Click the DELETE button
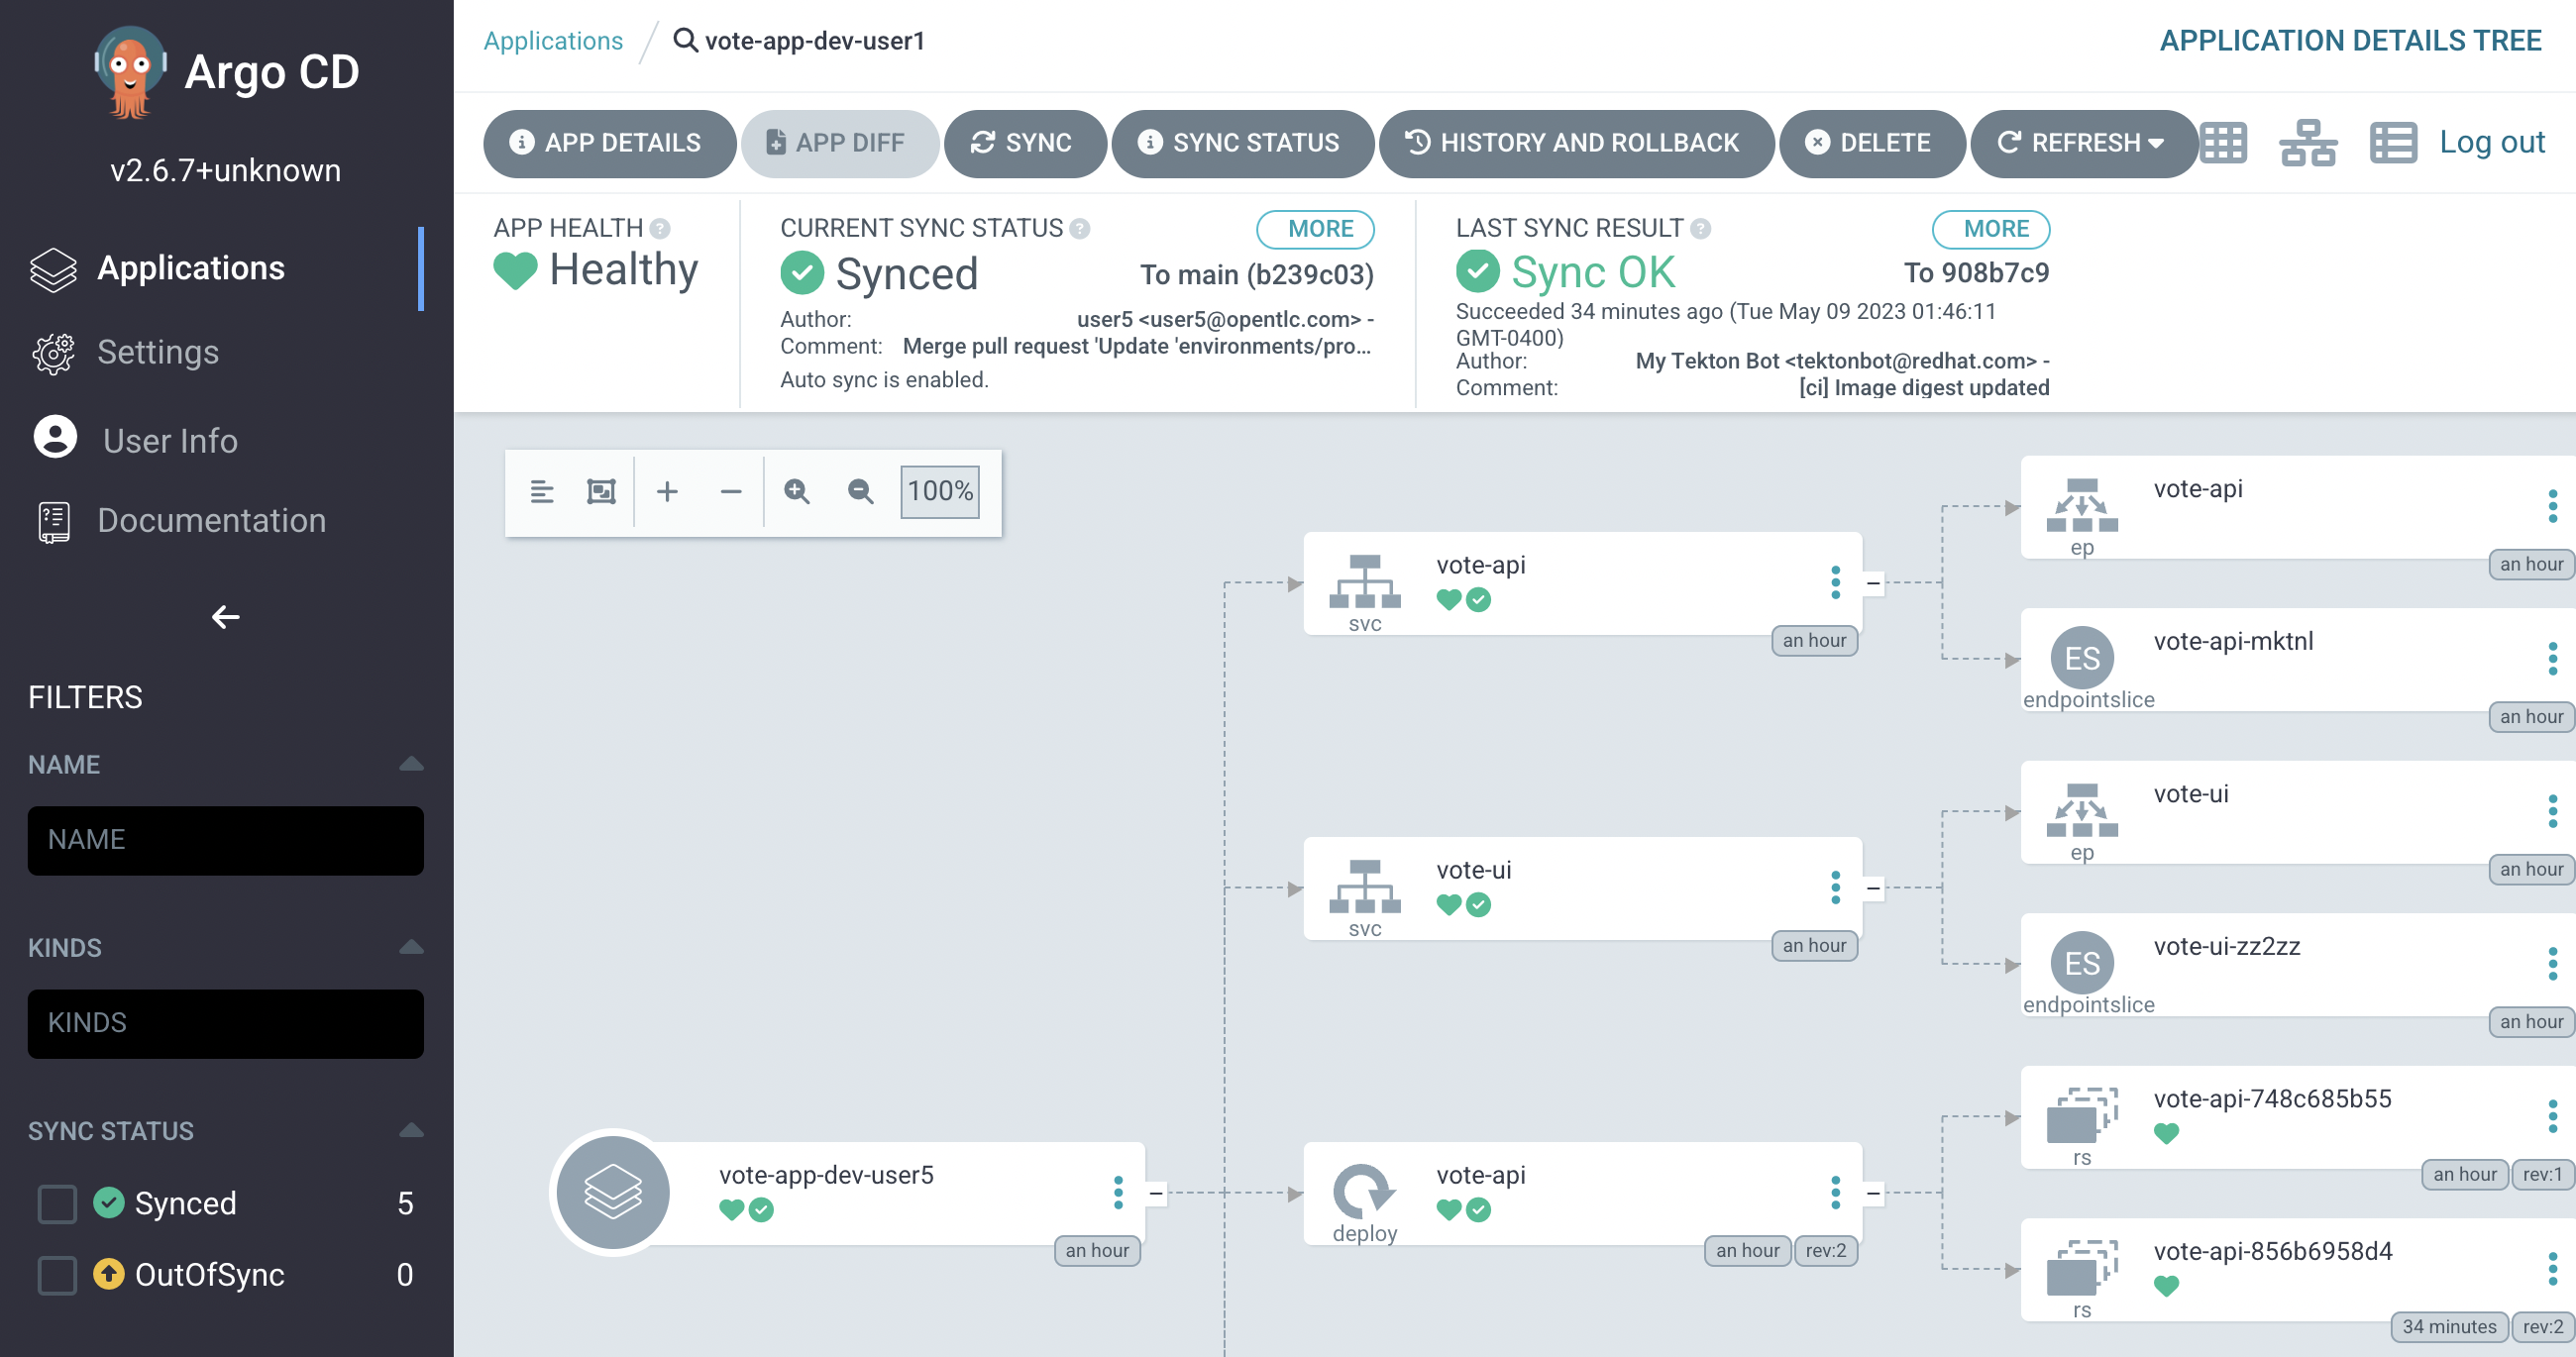2576x1357 pixels. pyautogui.click(x=1871, y=143)
